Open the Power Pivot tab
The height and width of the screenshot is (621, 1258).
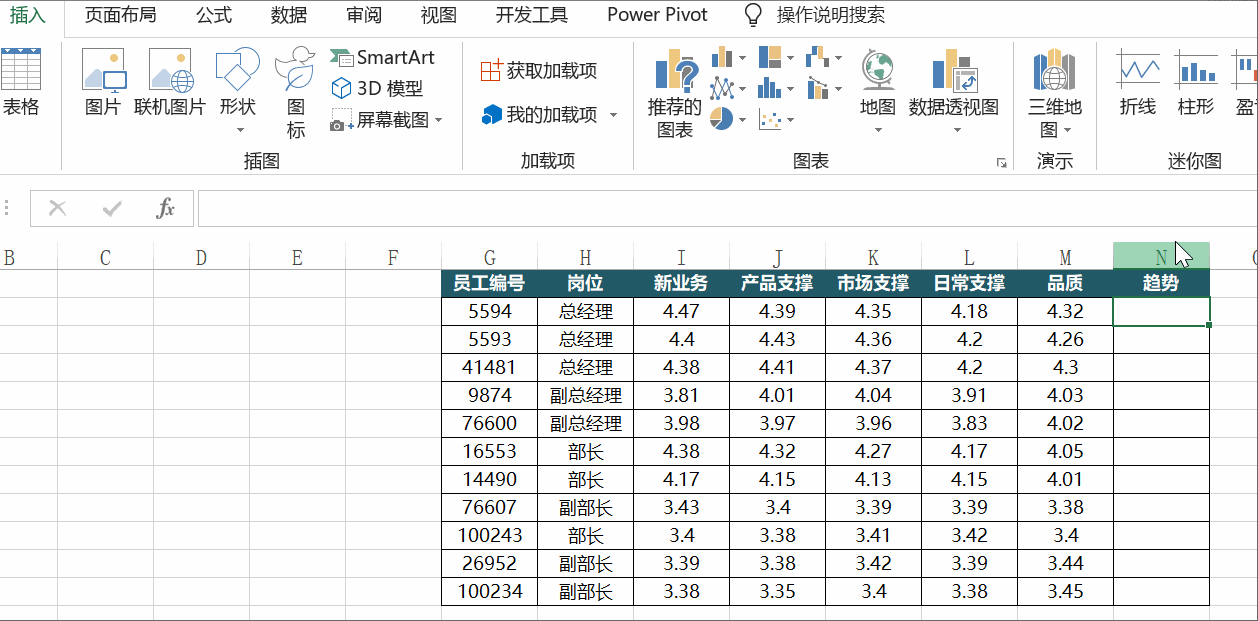[x=657, y=15]
